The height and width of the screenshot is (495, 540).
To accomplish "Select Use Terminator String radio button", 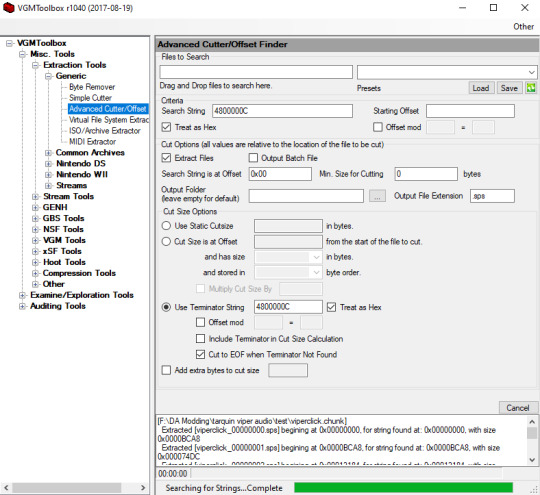I will [166, 307].
